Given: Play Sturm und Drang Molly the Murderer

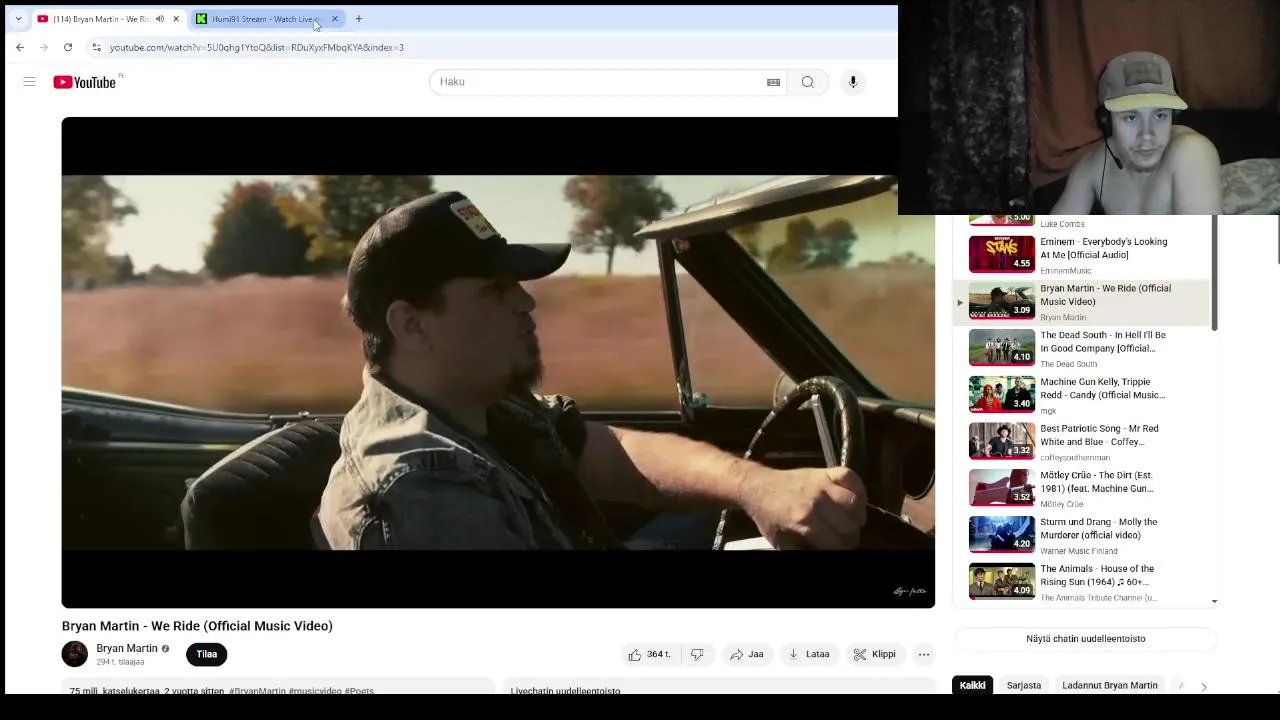Looking at the screenshot, I should (1082, 535).
